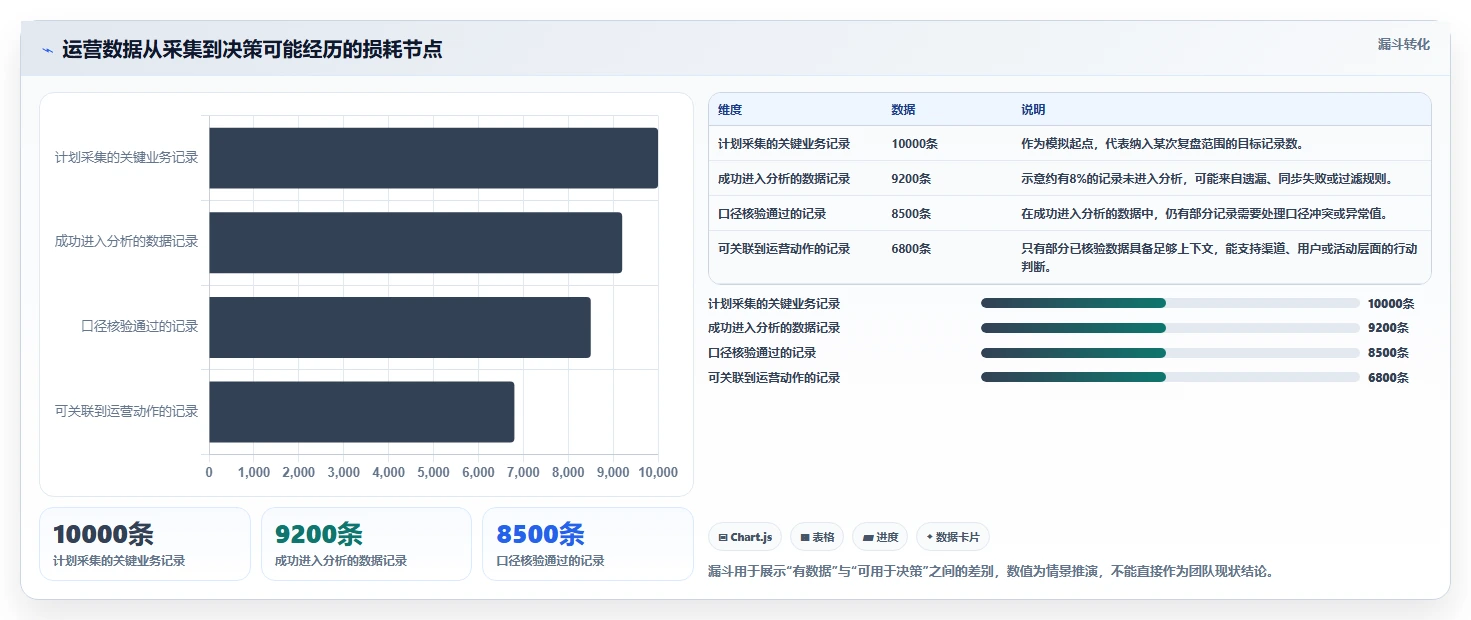Screen dimensions: 1471x620
Task: Click the page title 运营数据从采集到决策可能经历的损耗节点
Action: click(x=252, y=49)
